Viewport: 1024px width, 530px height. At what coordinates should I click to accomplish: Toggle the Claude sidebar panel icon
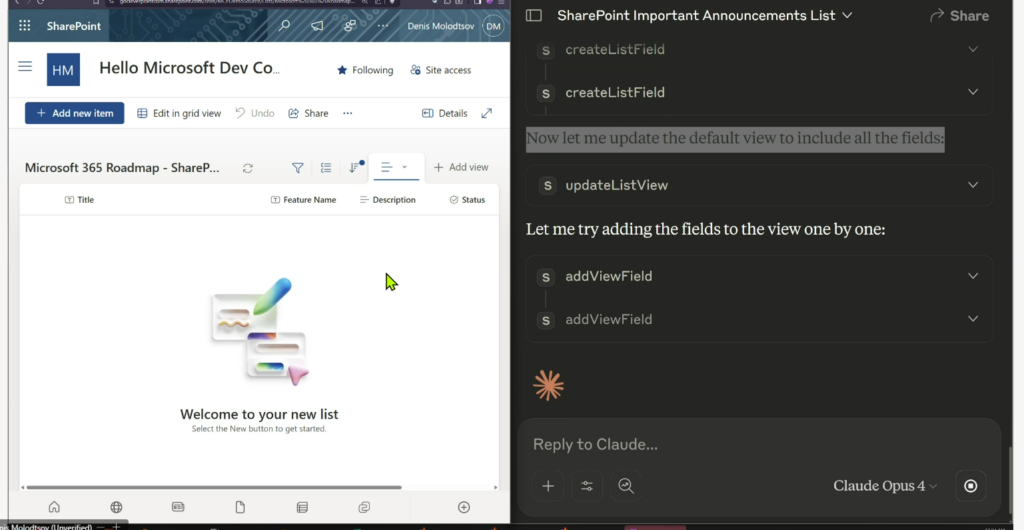click(x=534, y=15)
